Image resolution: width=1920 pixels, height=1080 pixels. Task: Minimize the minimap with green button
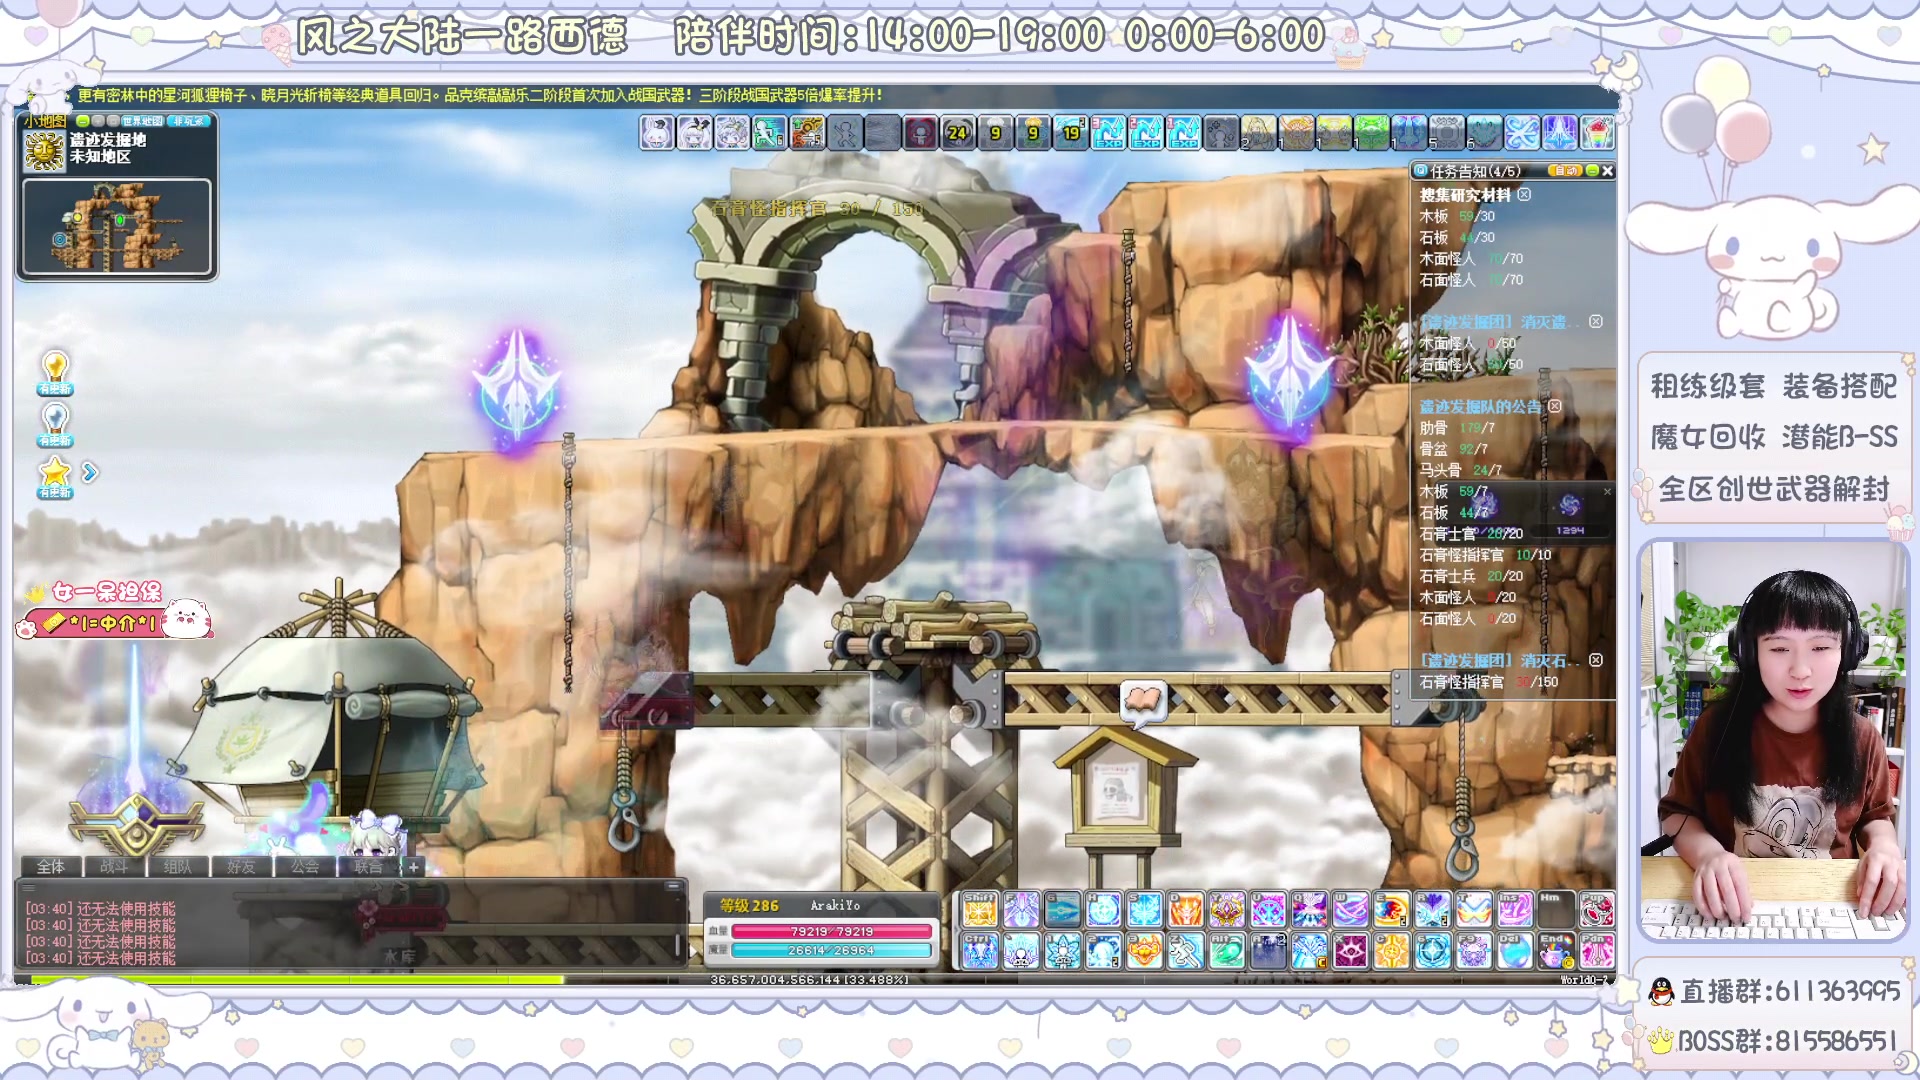click(83, 121)
